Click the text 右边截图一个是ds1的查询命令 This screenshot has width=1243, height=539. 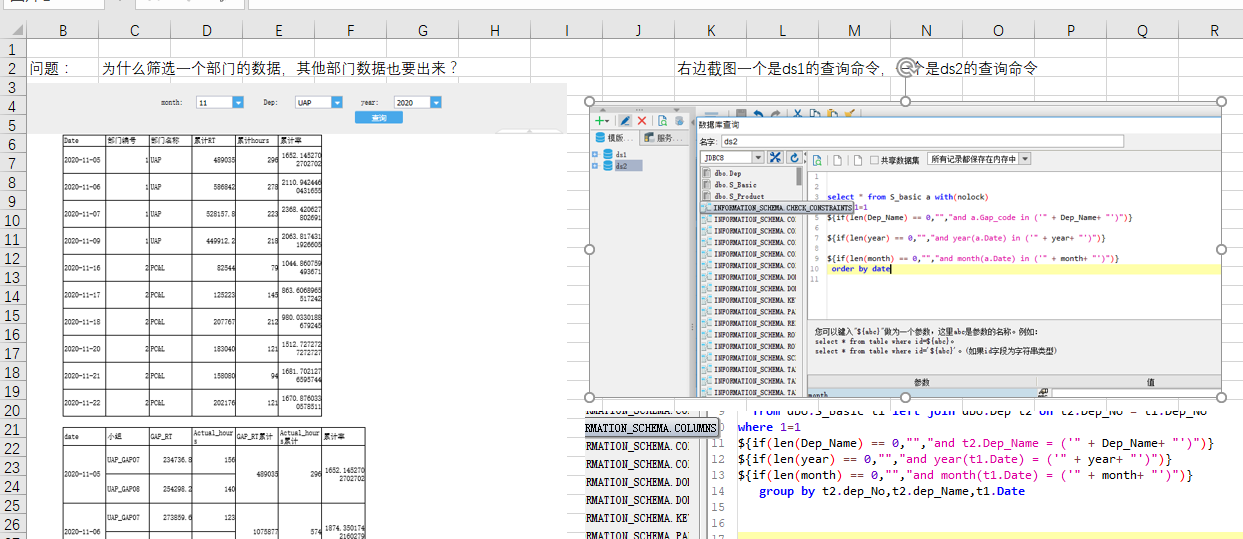(779, 68)
